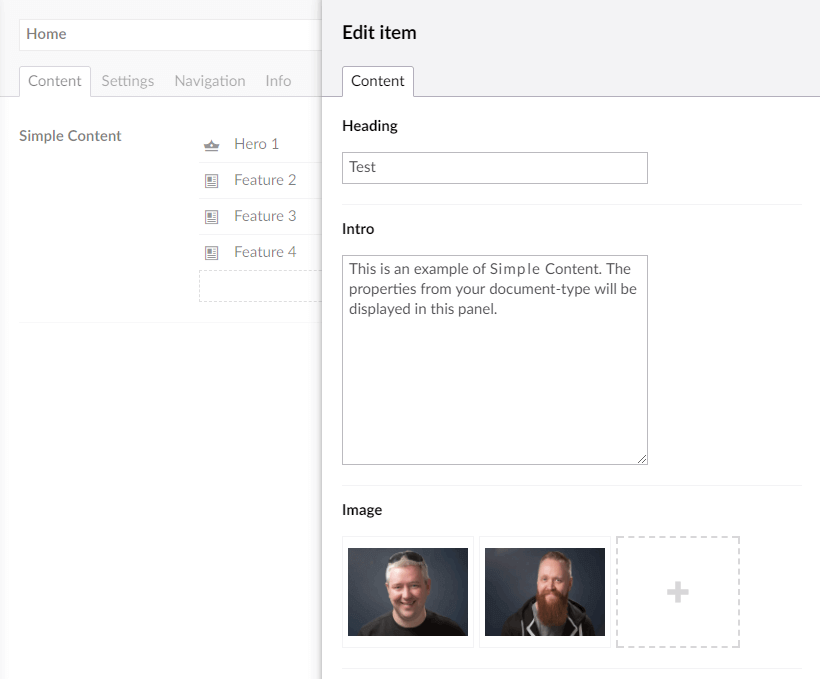820x679 pixels.
Task: Switch to the Navigation tab
Action: tap(209, 81)
